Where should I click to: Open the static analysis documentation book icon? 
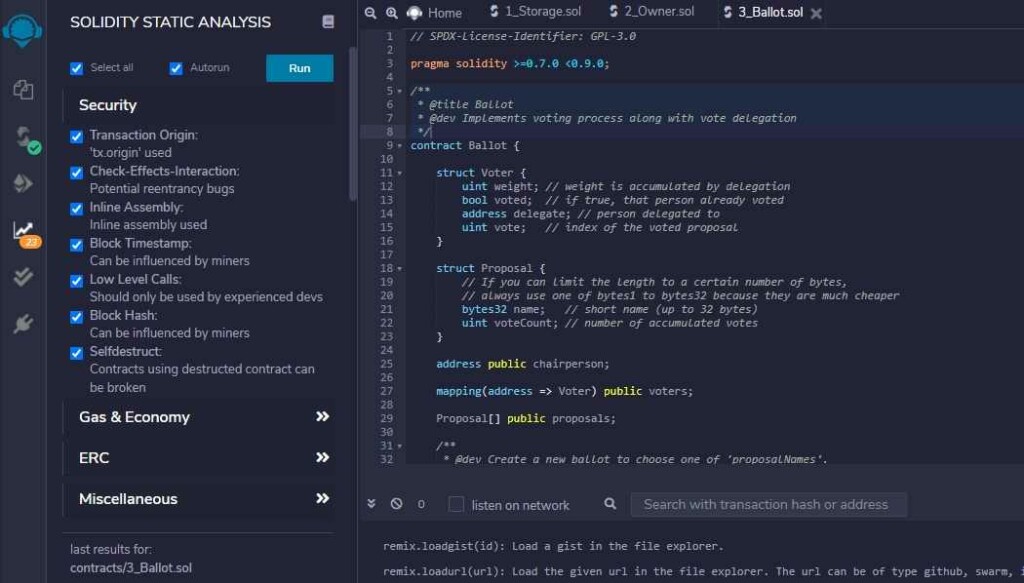point(328,22)
